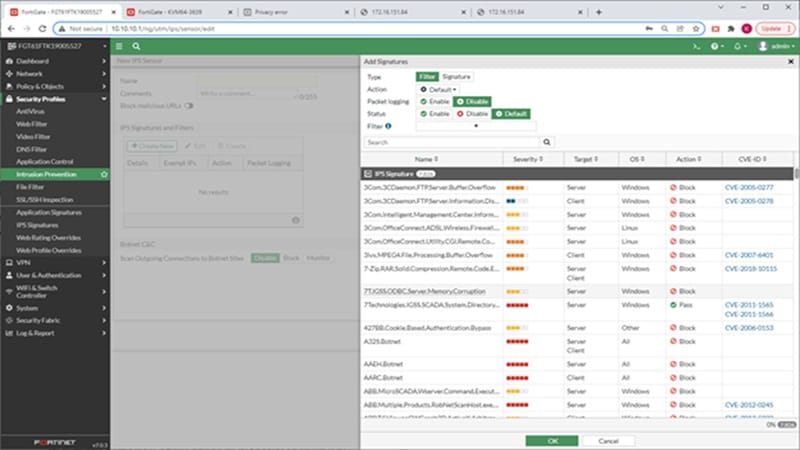Enable packet logging
The width and height of the screenshot is (800, 450).
coord(435,102)
